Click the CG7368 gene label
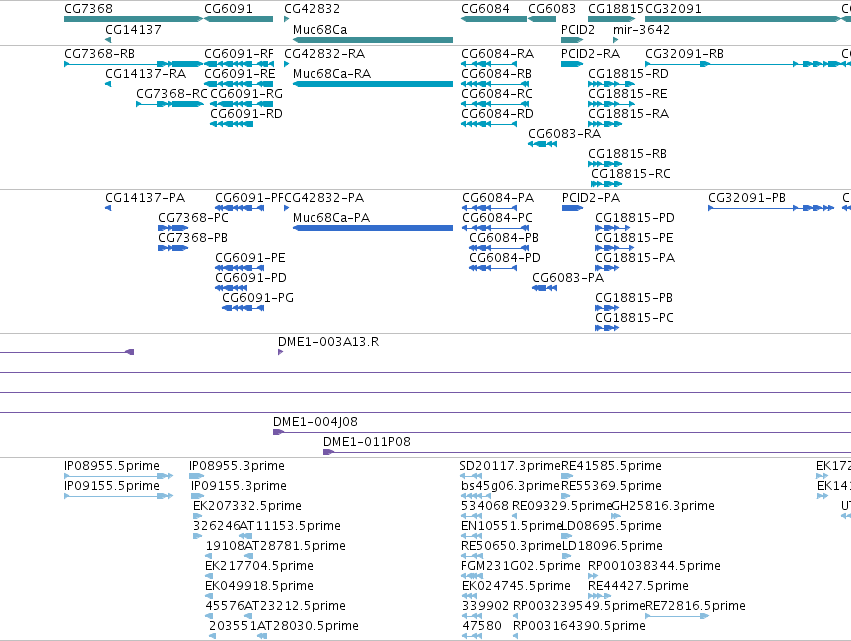The image size is (851, 641). (x=88, y=9)
